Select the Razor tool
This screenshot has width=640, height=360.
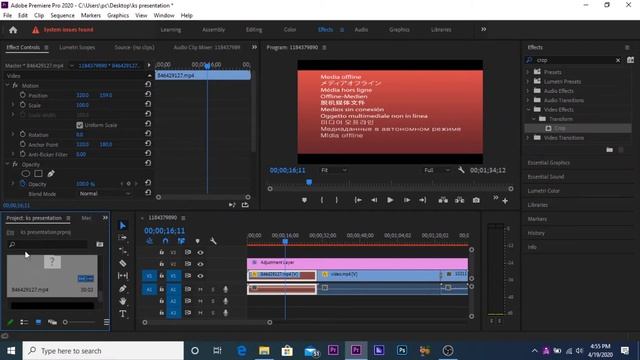pos(122,263)
